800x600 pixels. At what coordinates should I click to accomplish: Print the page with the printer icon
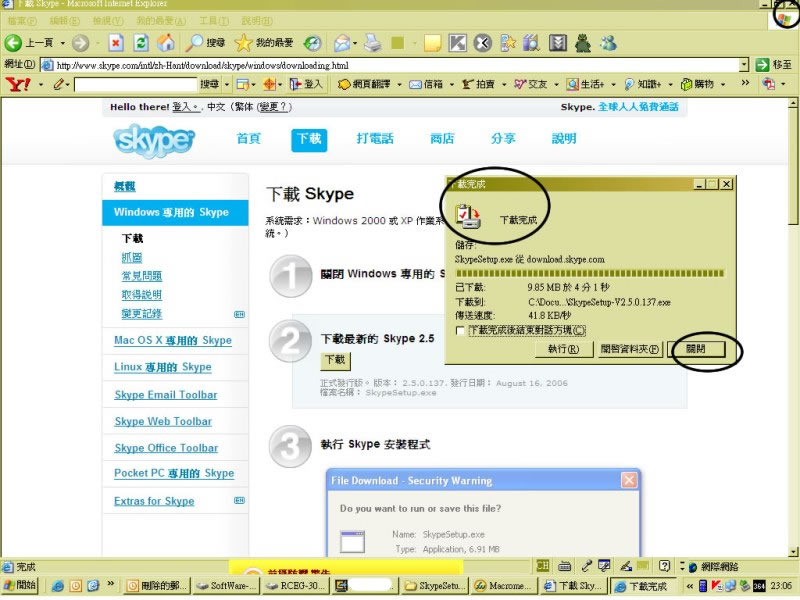click(372, 43)
